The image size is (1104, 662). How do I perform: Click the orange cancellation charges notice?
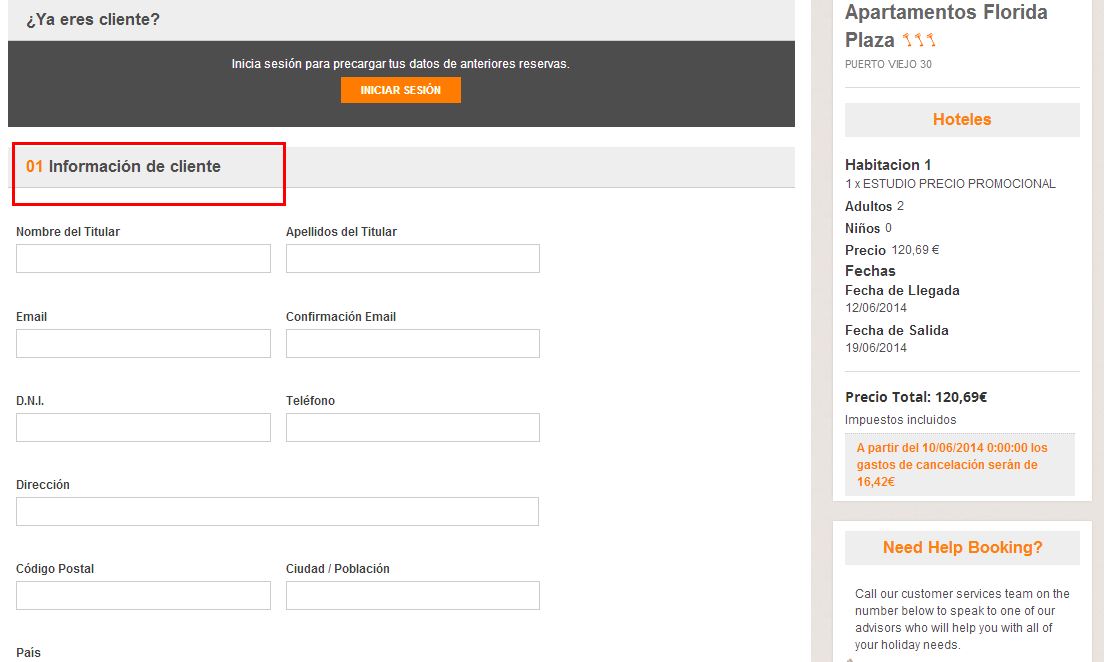click(960, 465)
